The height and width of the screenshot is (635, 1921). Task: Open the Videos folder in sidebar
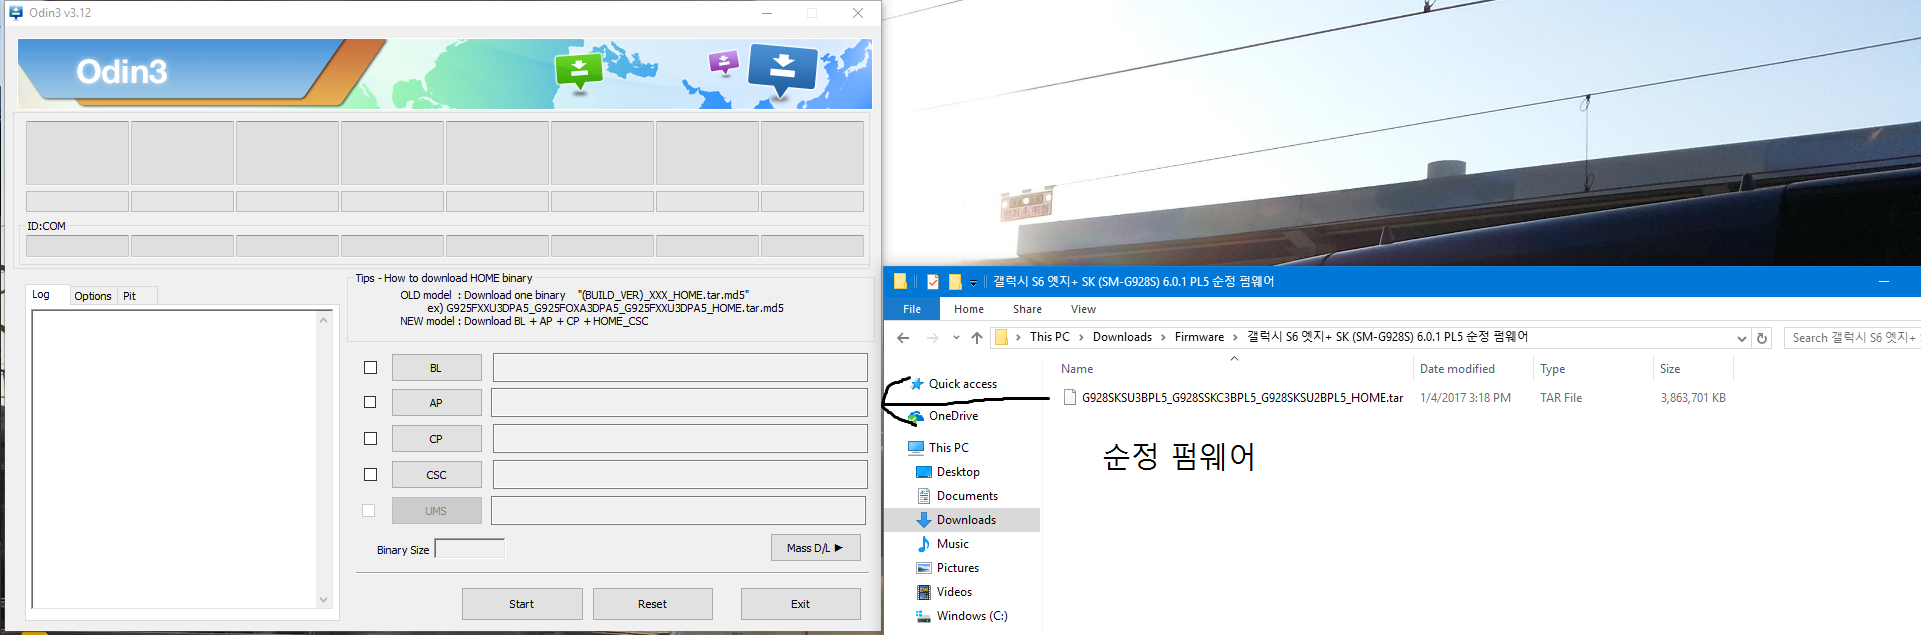953,592
